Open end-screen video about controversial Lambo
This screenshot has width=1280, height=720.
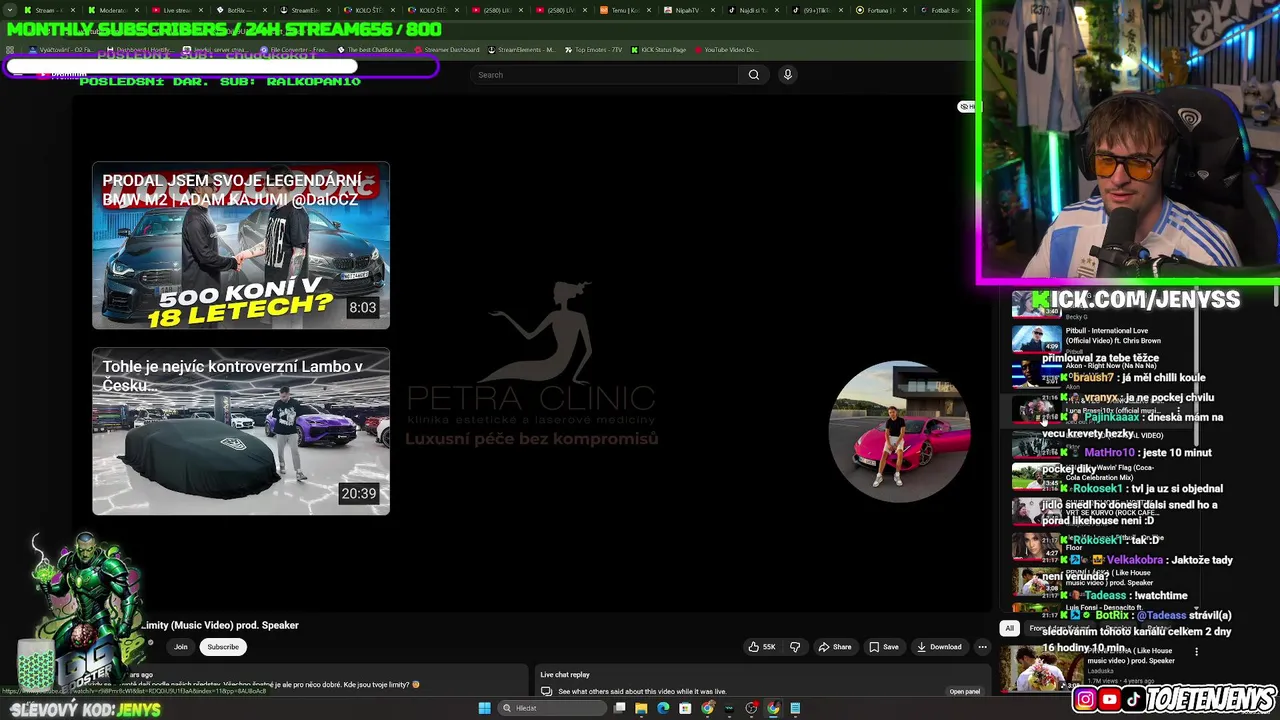(241, 431)
